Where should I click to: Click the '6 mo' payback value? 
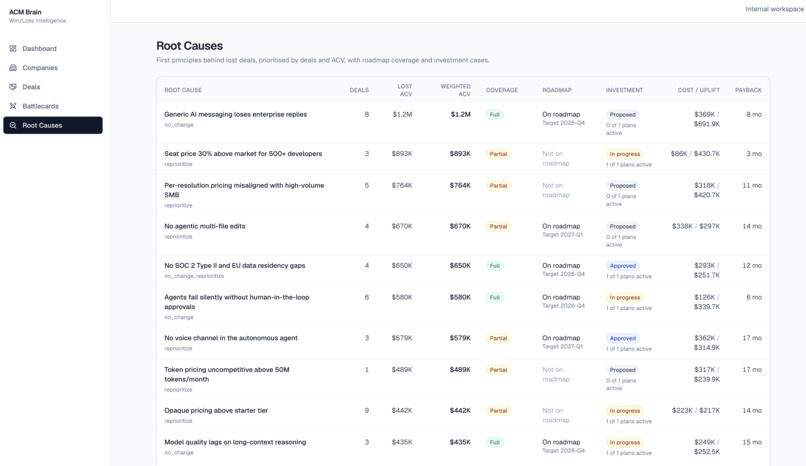(x=754, y=297)
